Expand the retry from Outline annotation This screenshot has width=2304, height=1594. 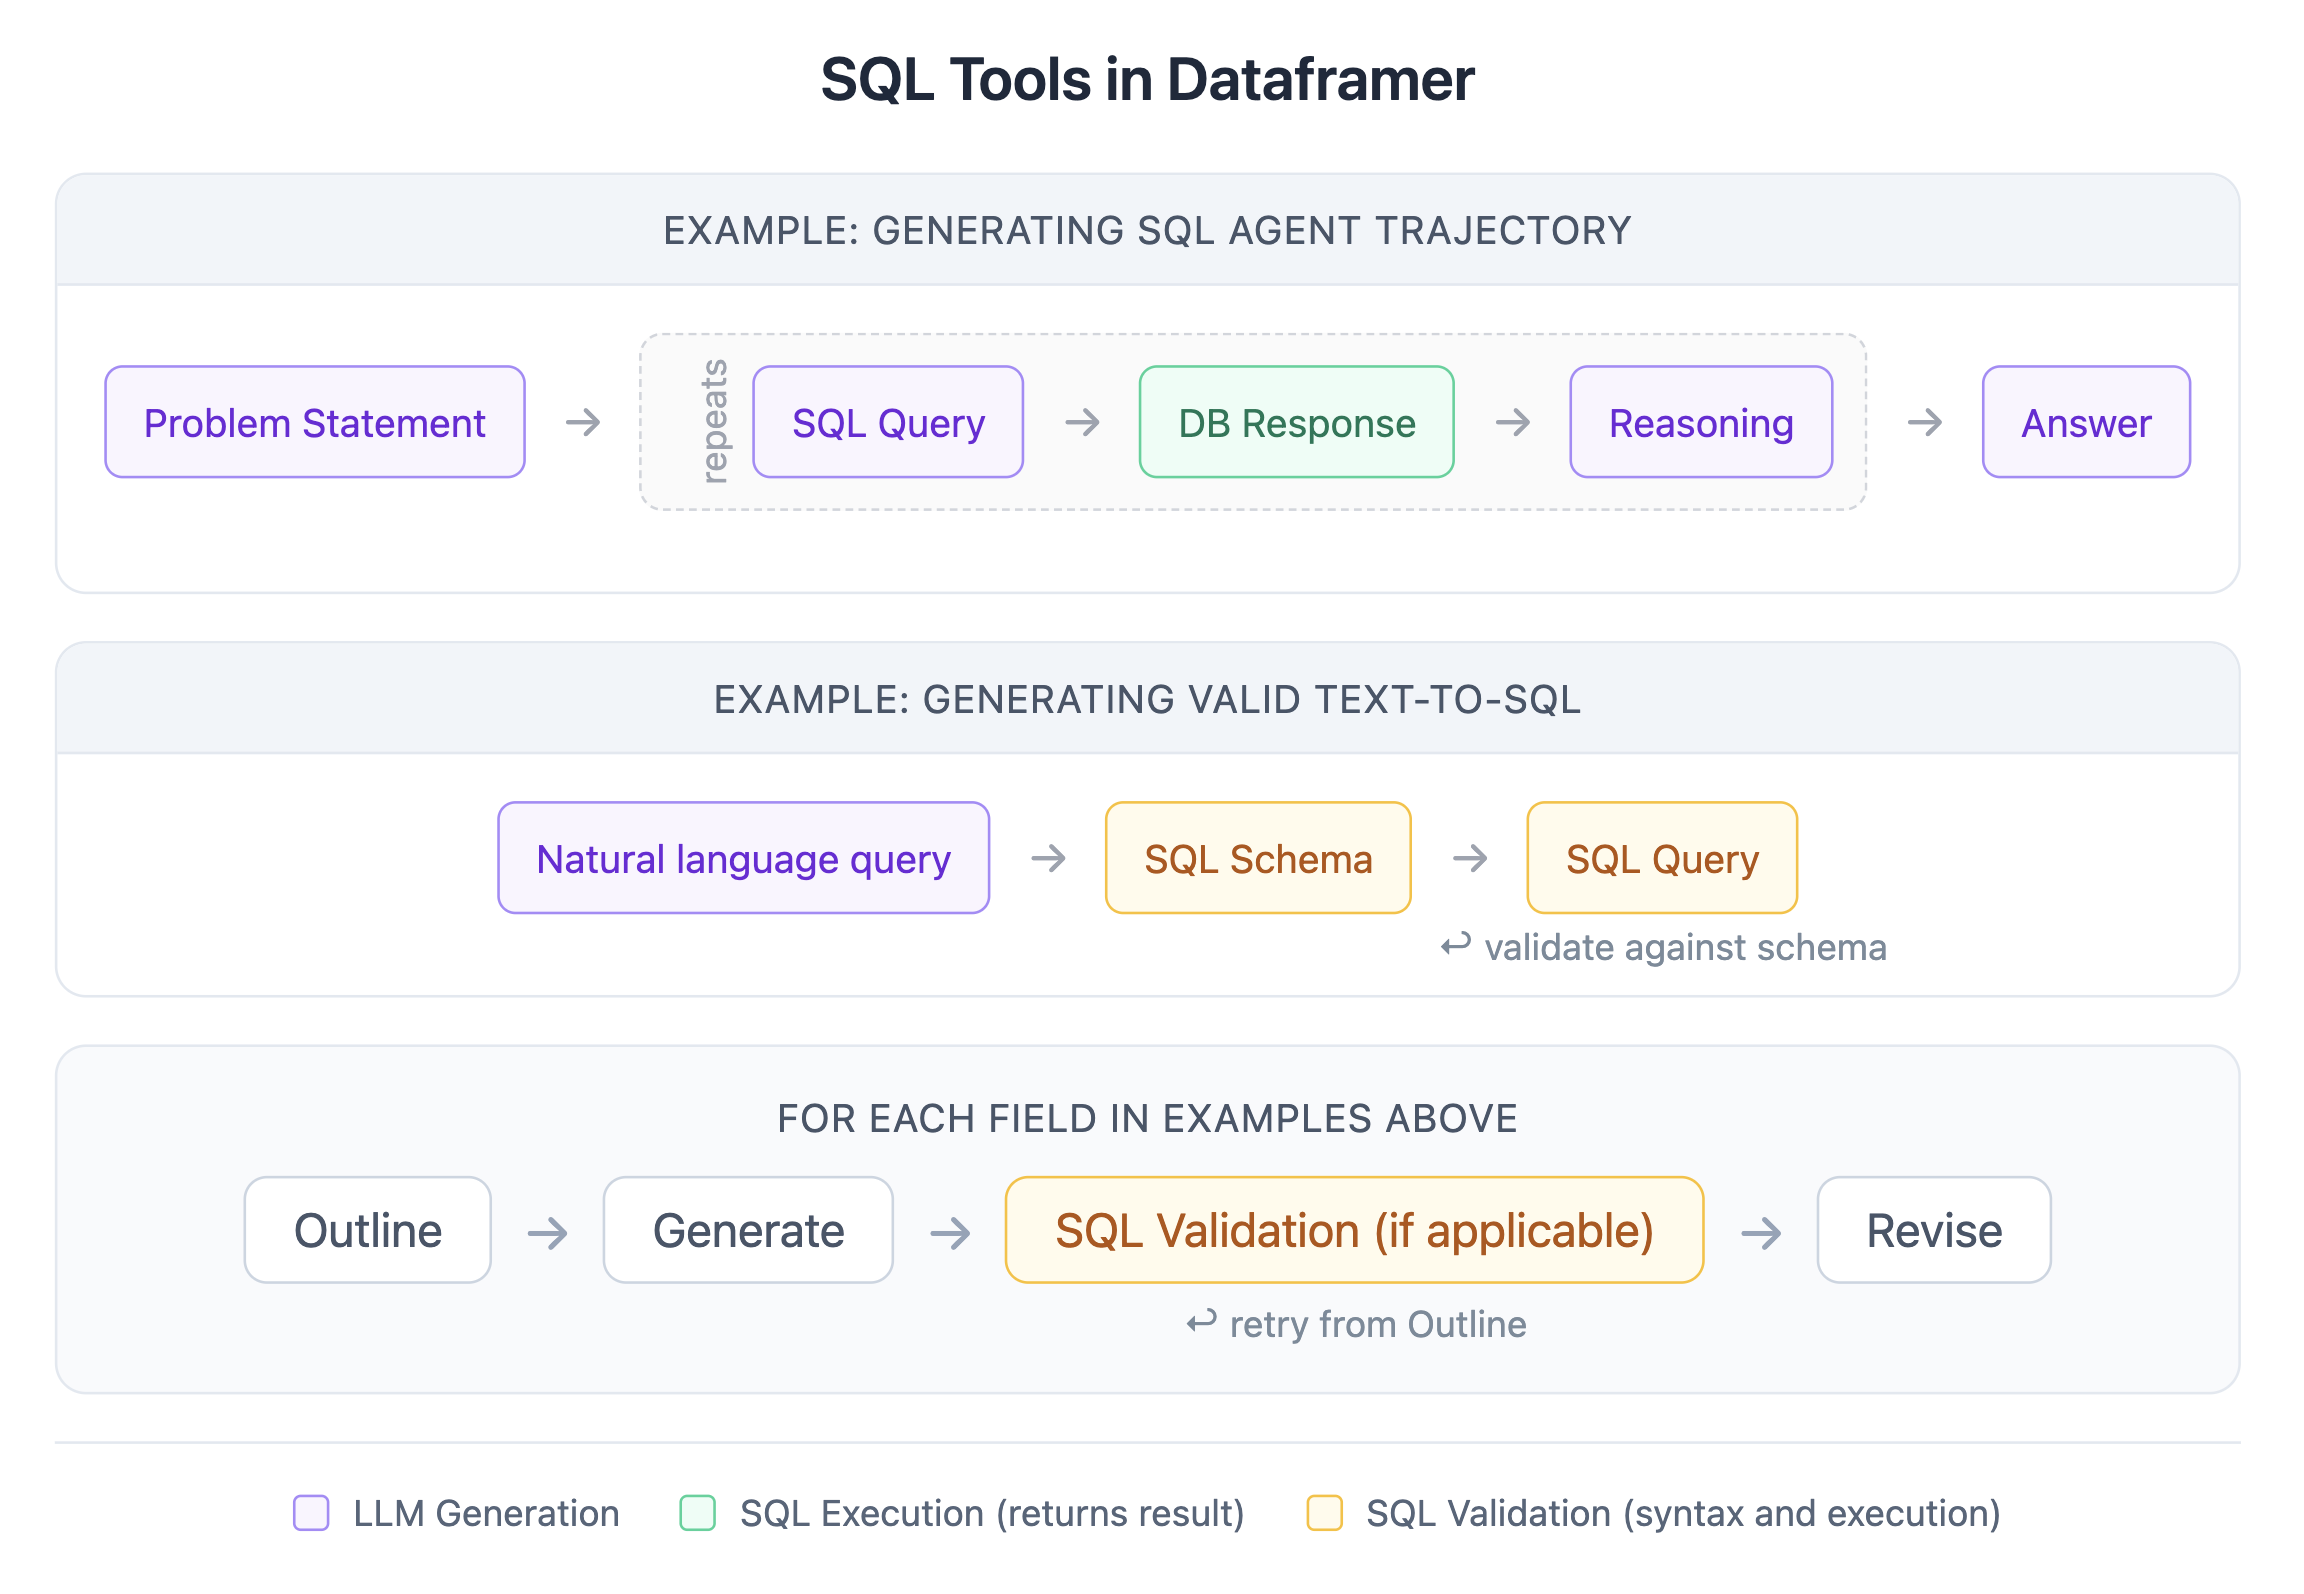pos(1357,1323)
